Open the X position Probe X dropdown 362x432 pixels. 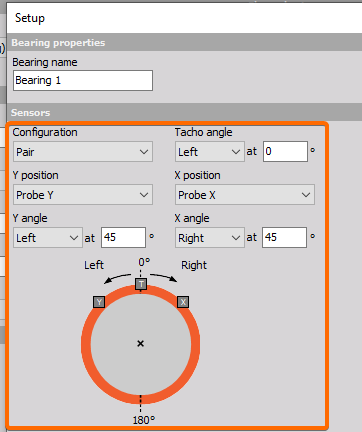[245, 195]
